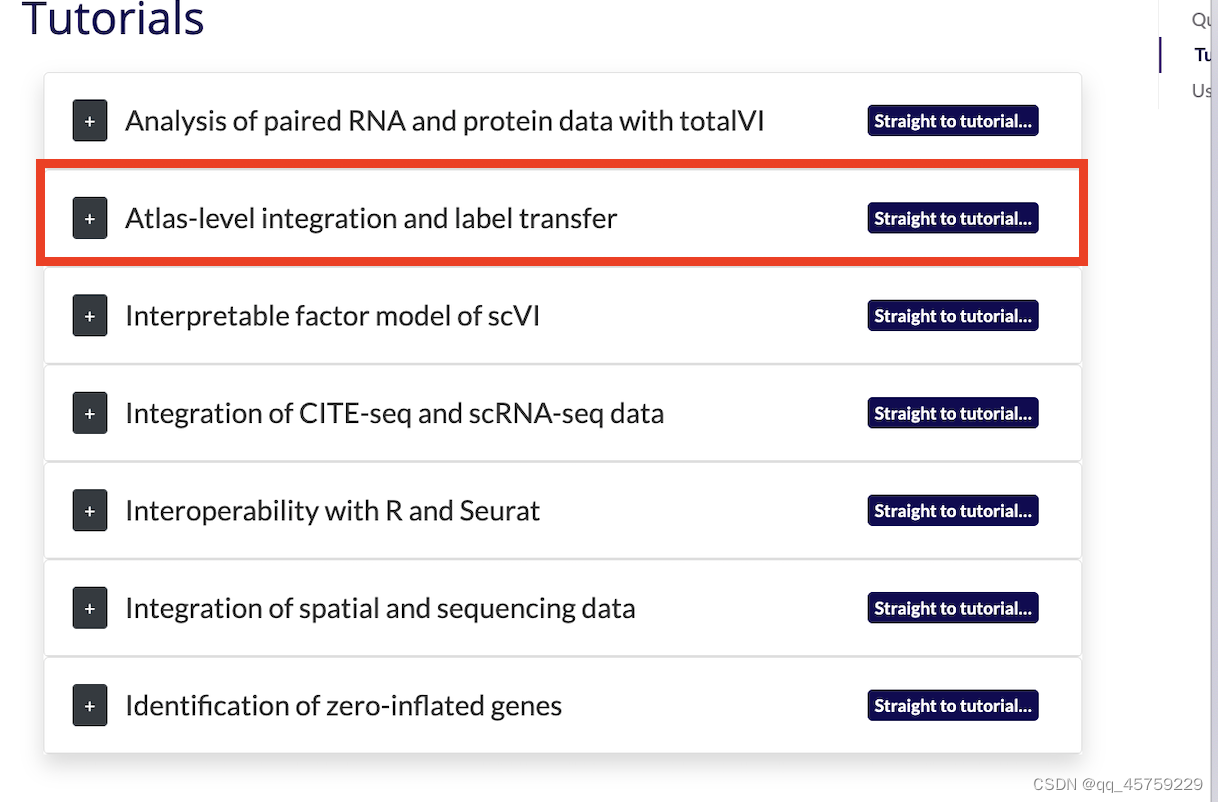Jump straight to zero-inflated genes tutorial
This screenshot has width=1218, height=802.
[952, 706]
